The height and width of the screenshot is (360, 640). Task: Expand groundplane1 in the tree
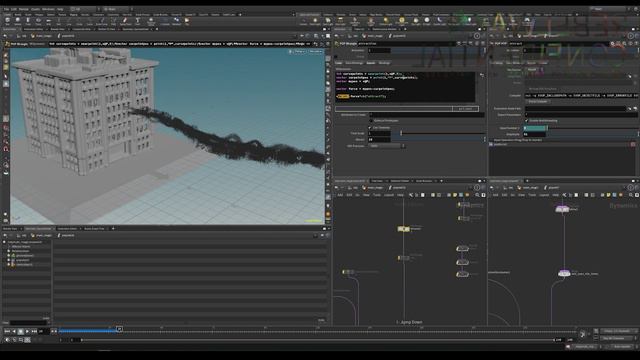9,256
